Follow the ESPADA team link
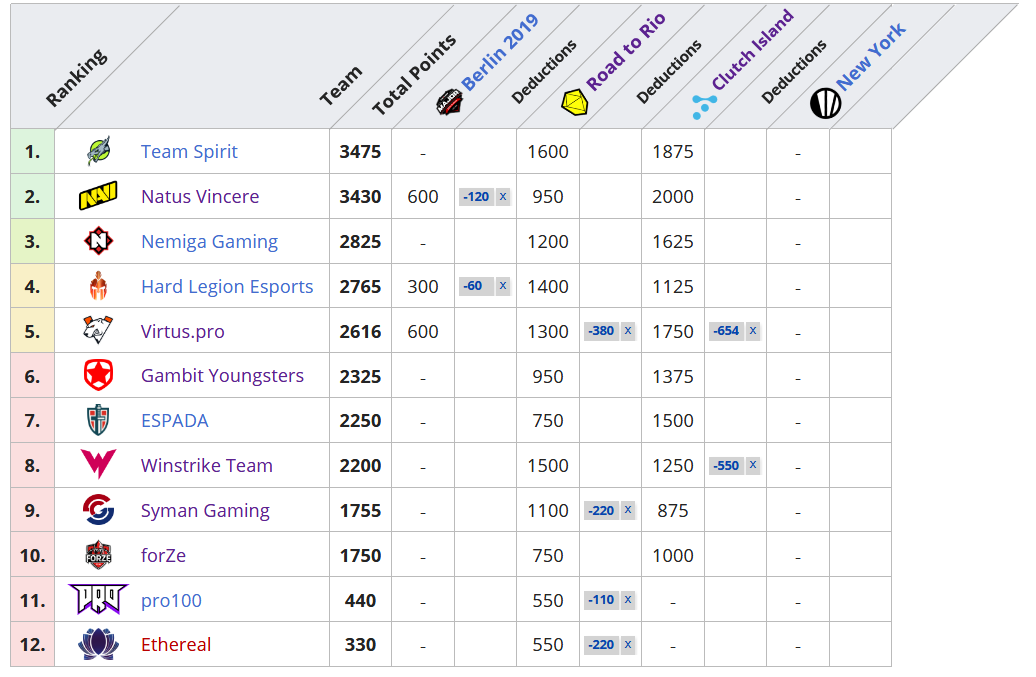The width and height of the screenshot is (1036, 677). tap(174, 421)
